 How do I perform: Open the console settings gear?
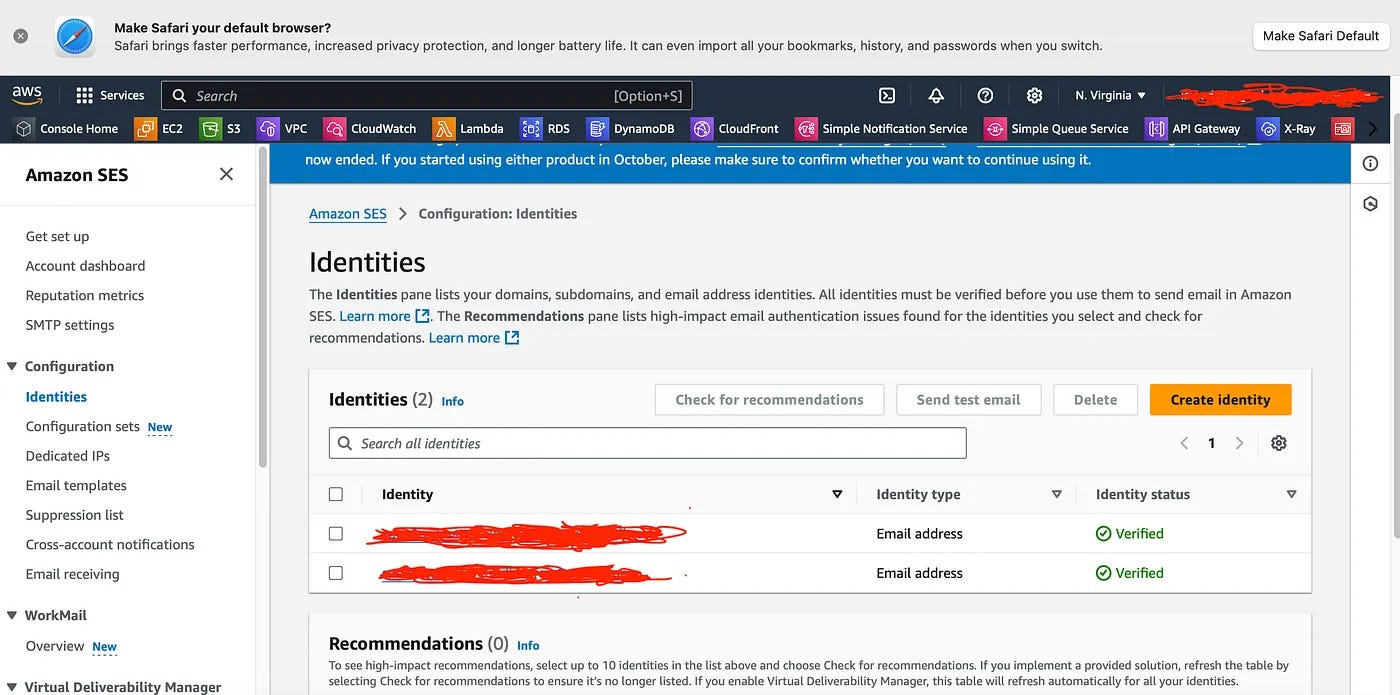pyautogui.click(x=1034, y=95)
